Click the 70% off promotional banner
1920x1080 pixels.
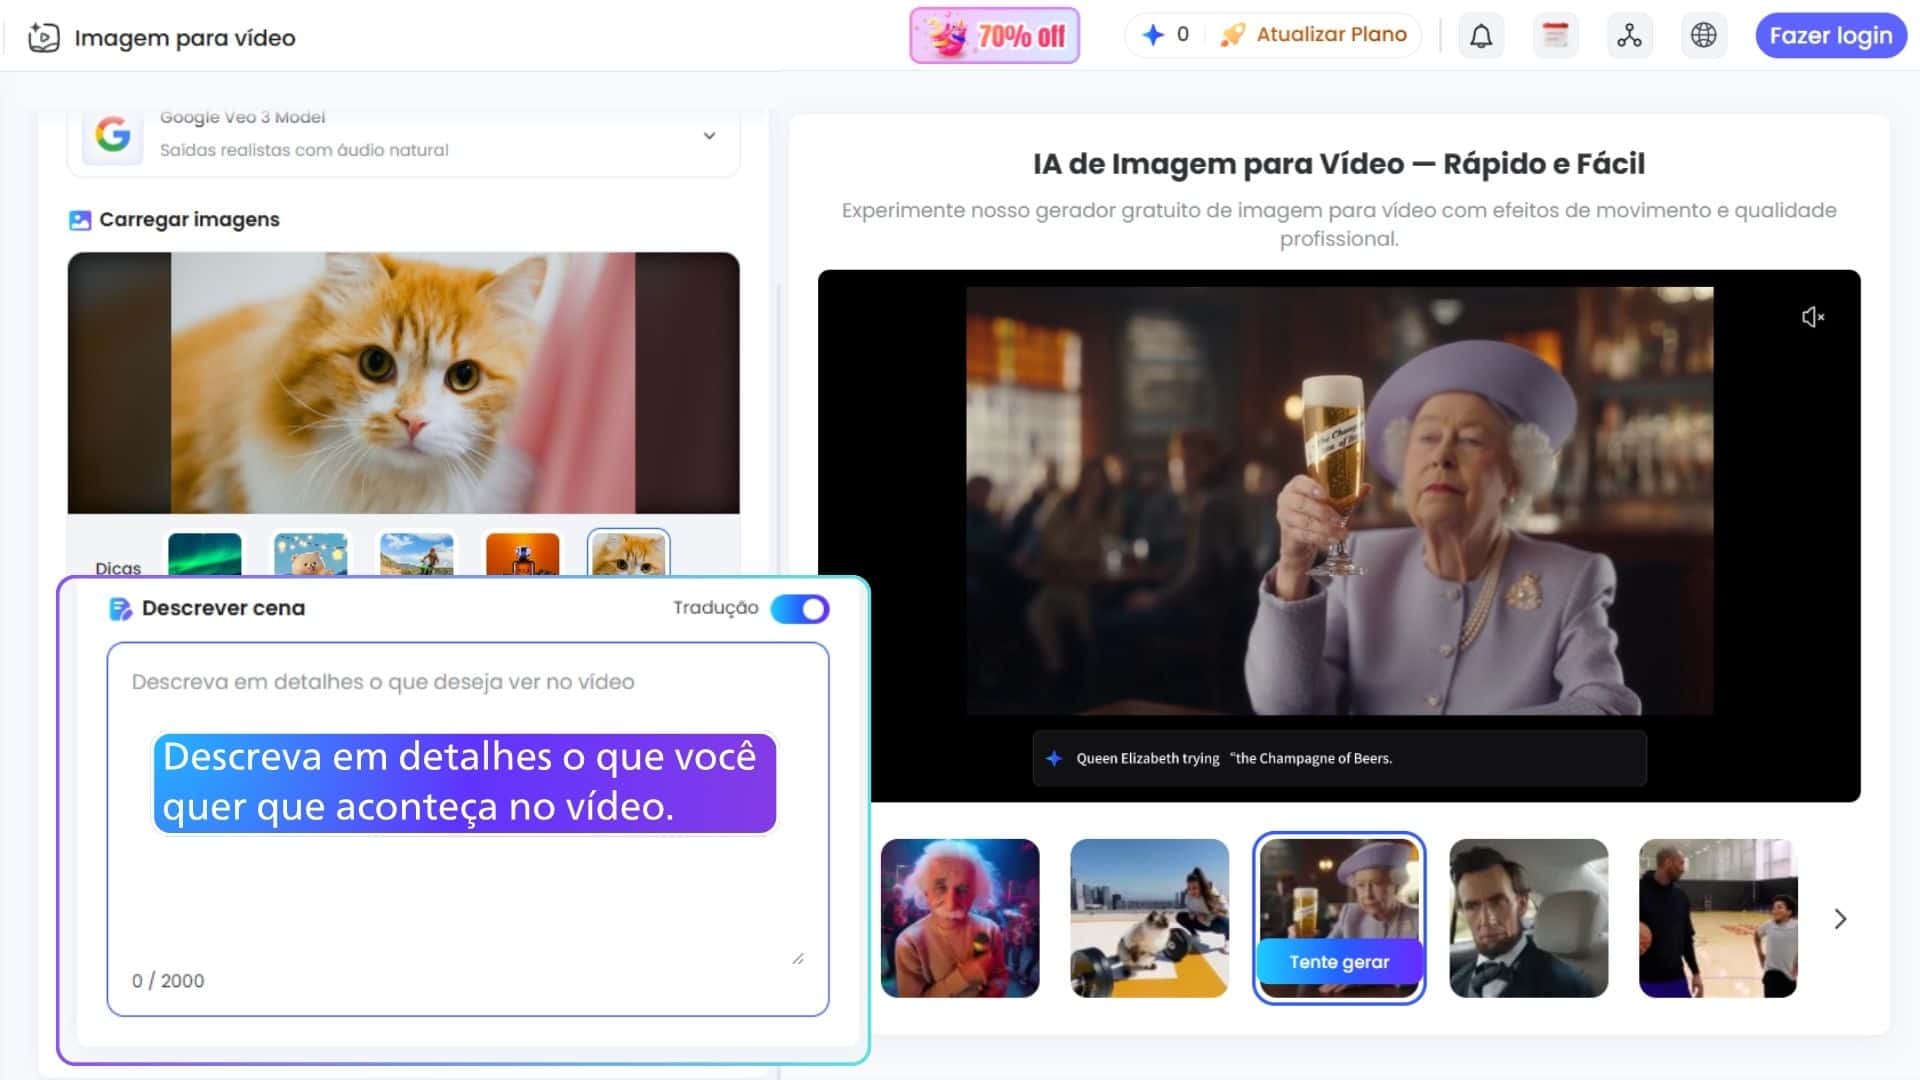point(994,35)
